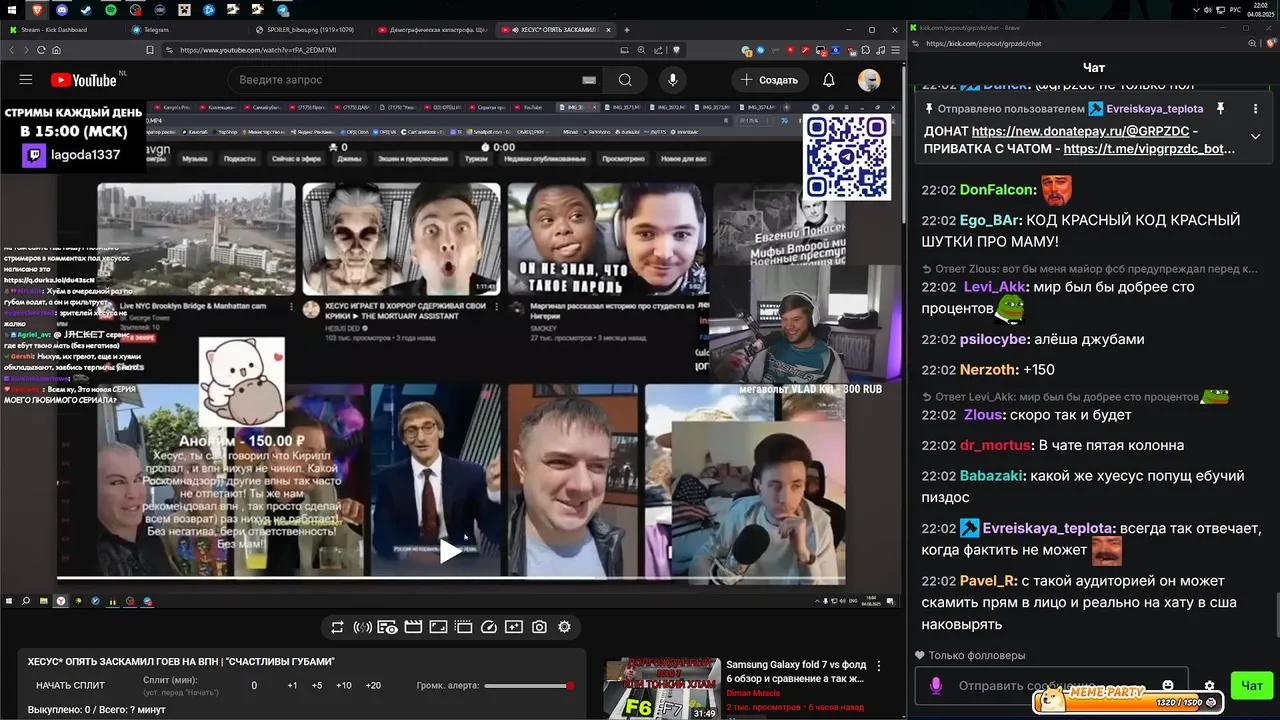The height and width of the screenshot is (720, 1280).
Task: Expand the pinned message chevron
Action: (1255, 137)
